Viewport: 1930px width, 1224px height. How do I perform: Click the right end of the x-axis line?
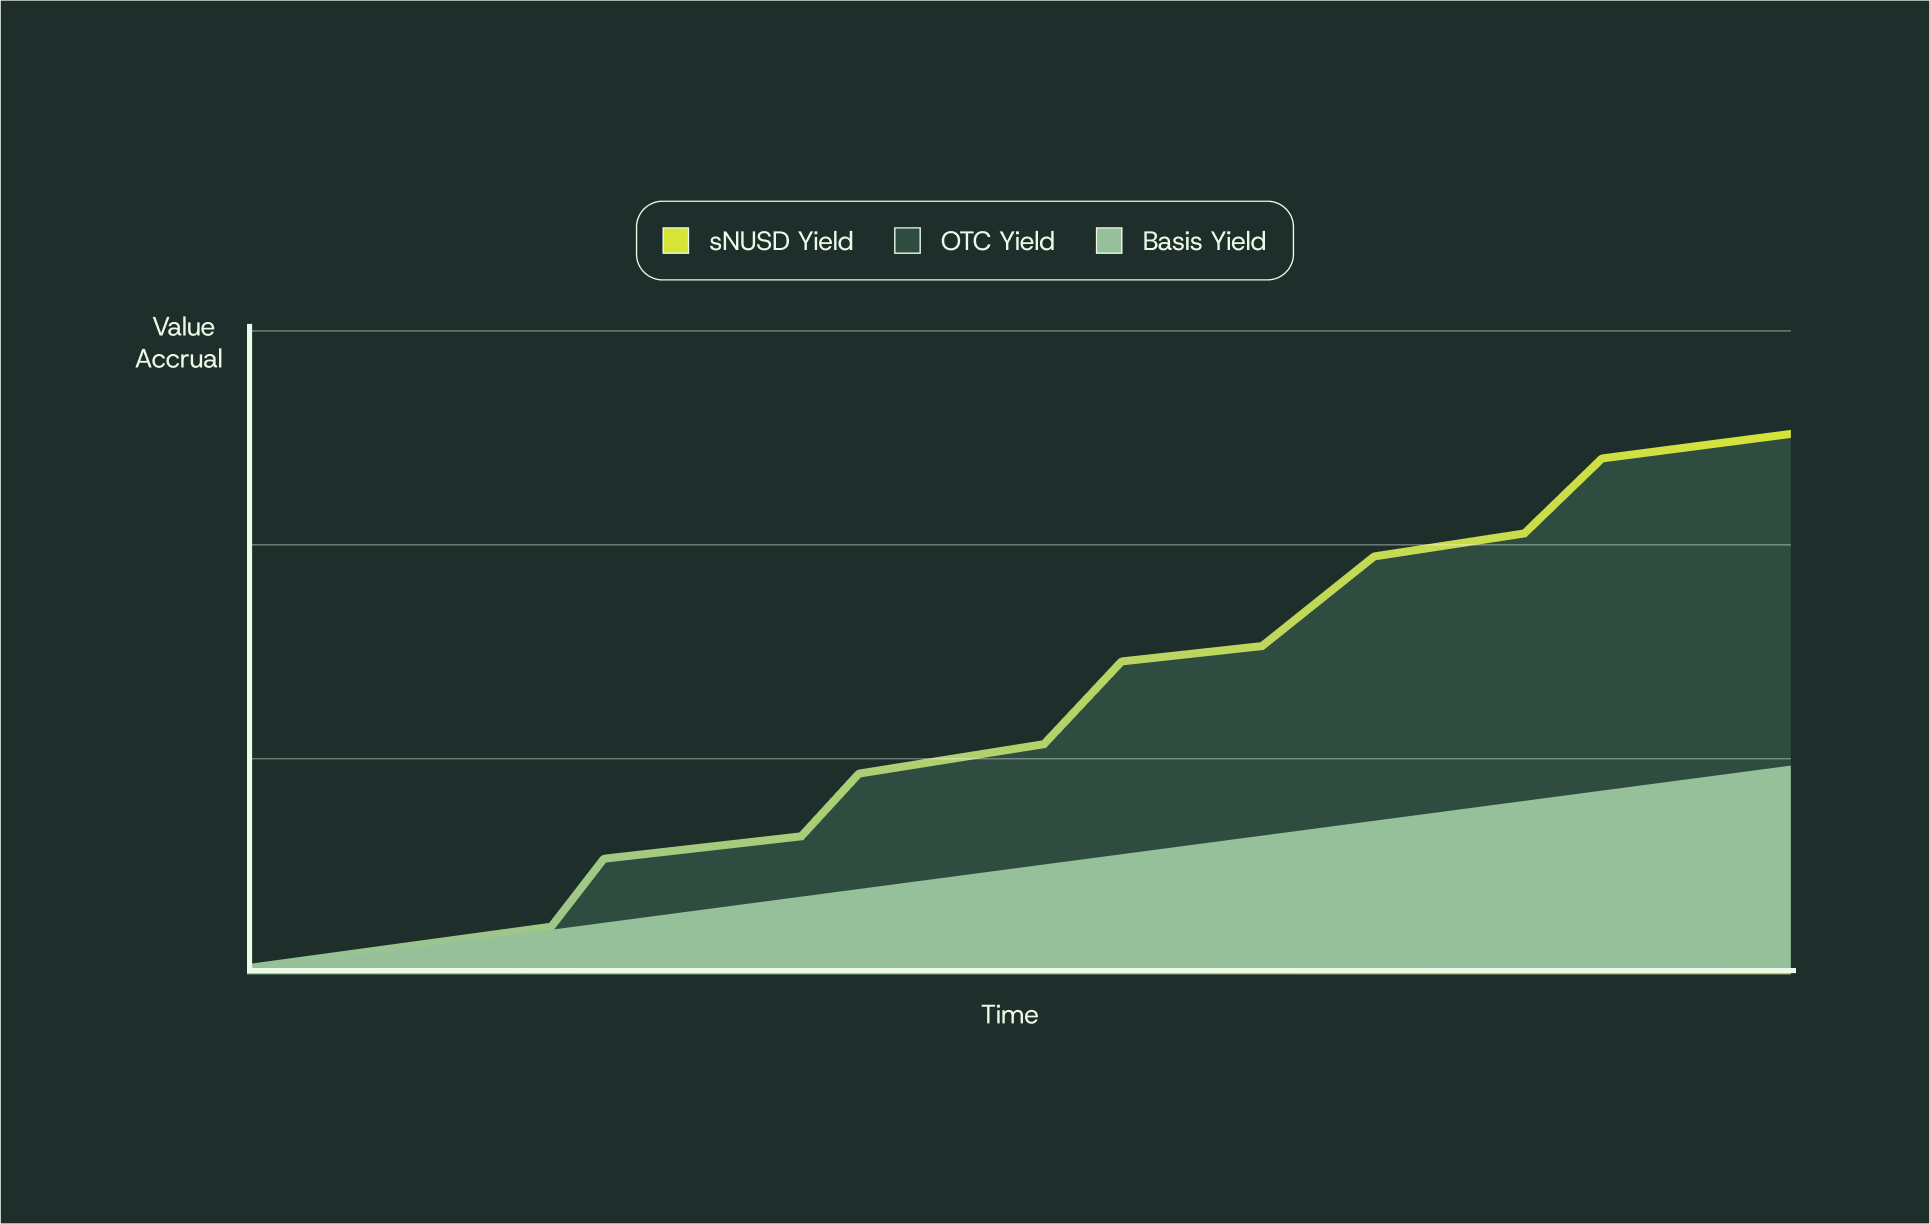1792,970
